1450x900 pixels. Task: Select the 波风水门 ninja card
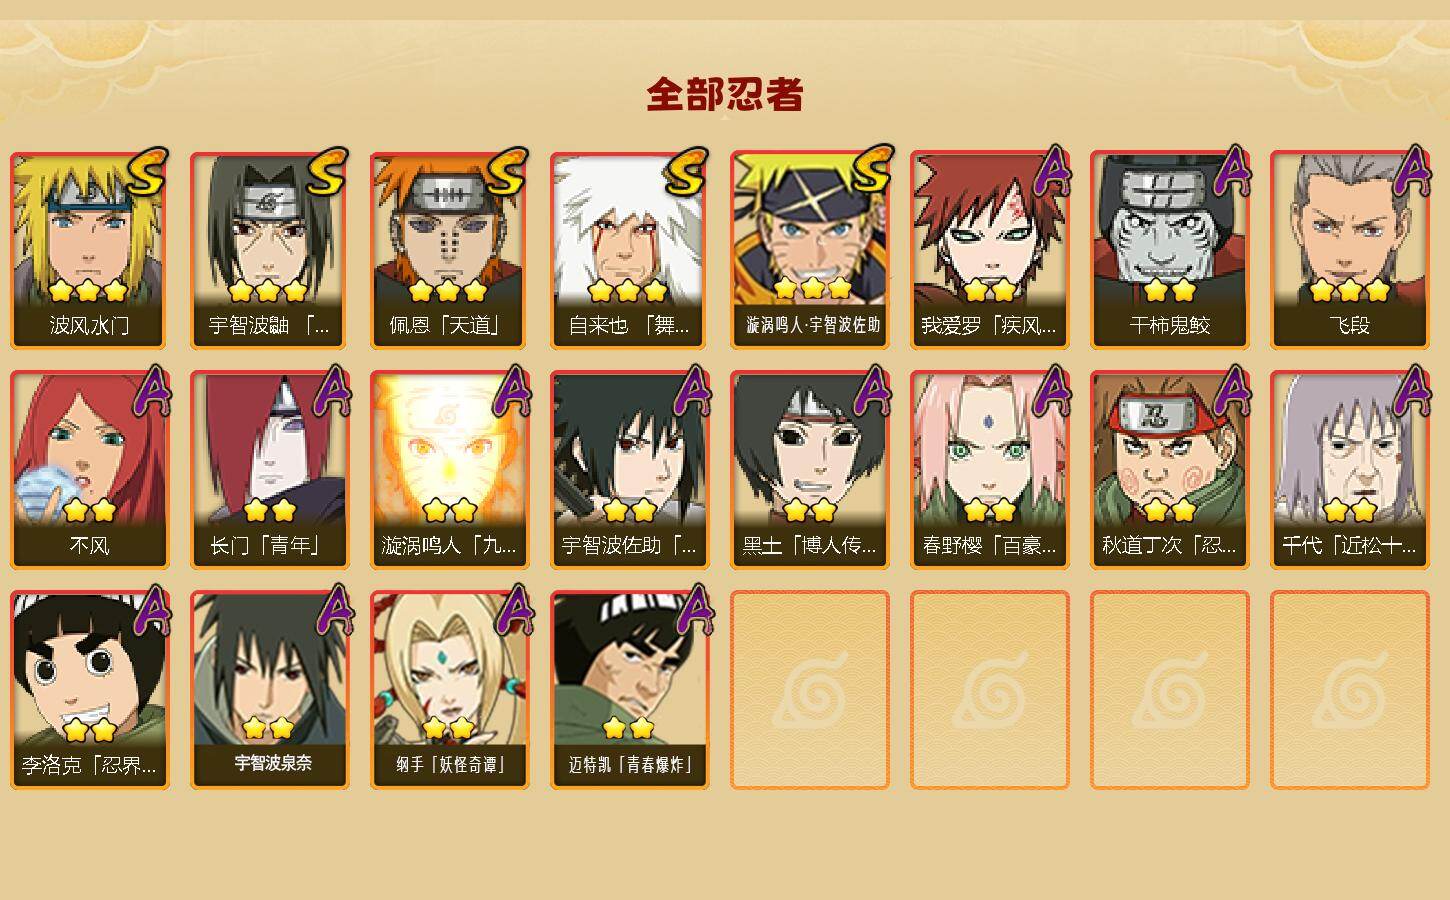90,250
